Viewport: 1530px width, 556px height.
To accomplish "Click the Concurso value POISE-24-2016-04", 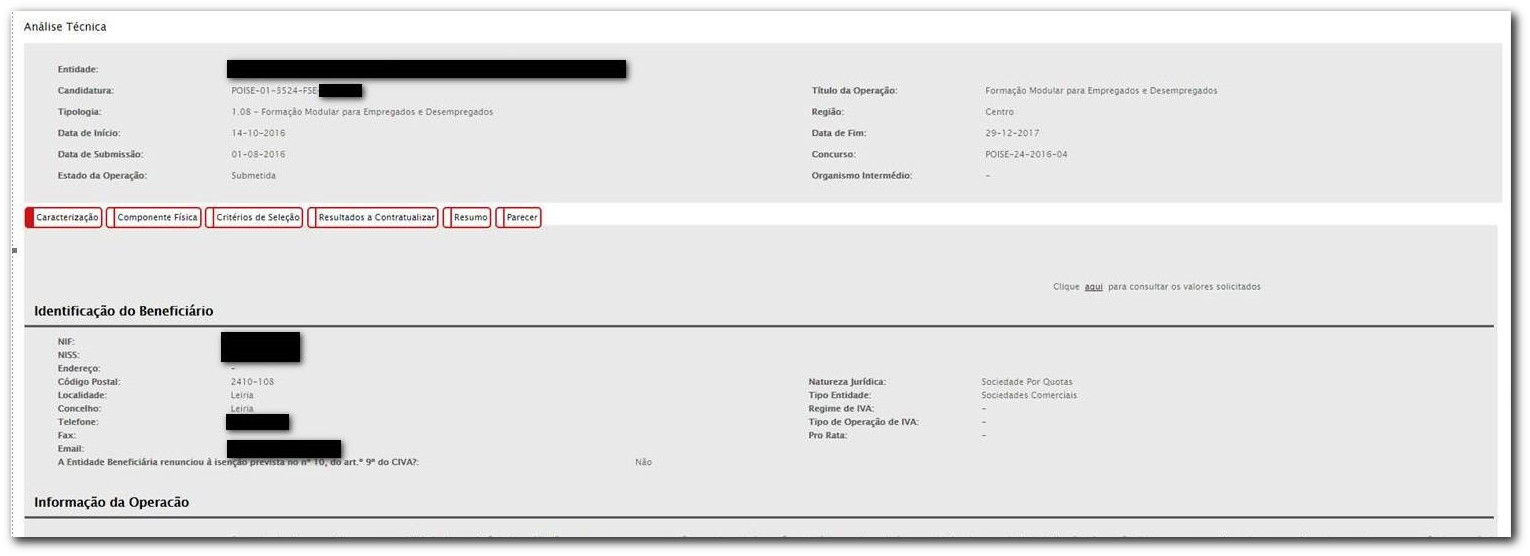I will [x=1026, y=154].
